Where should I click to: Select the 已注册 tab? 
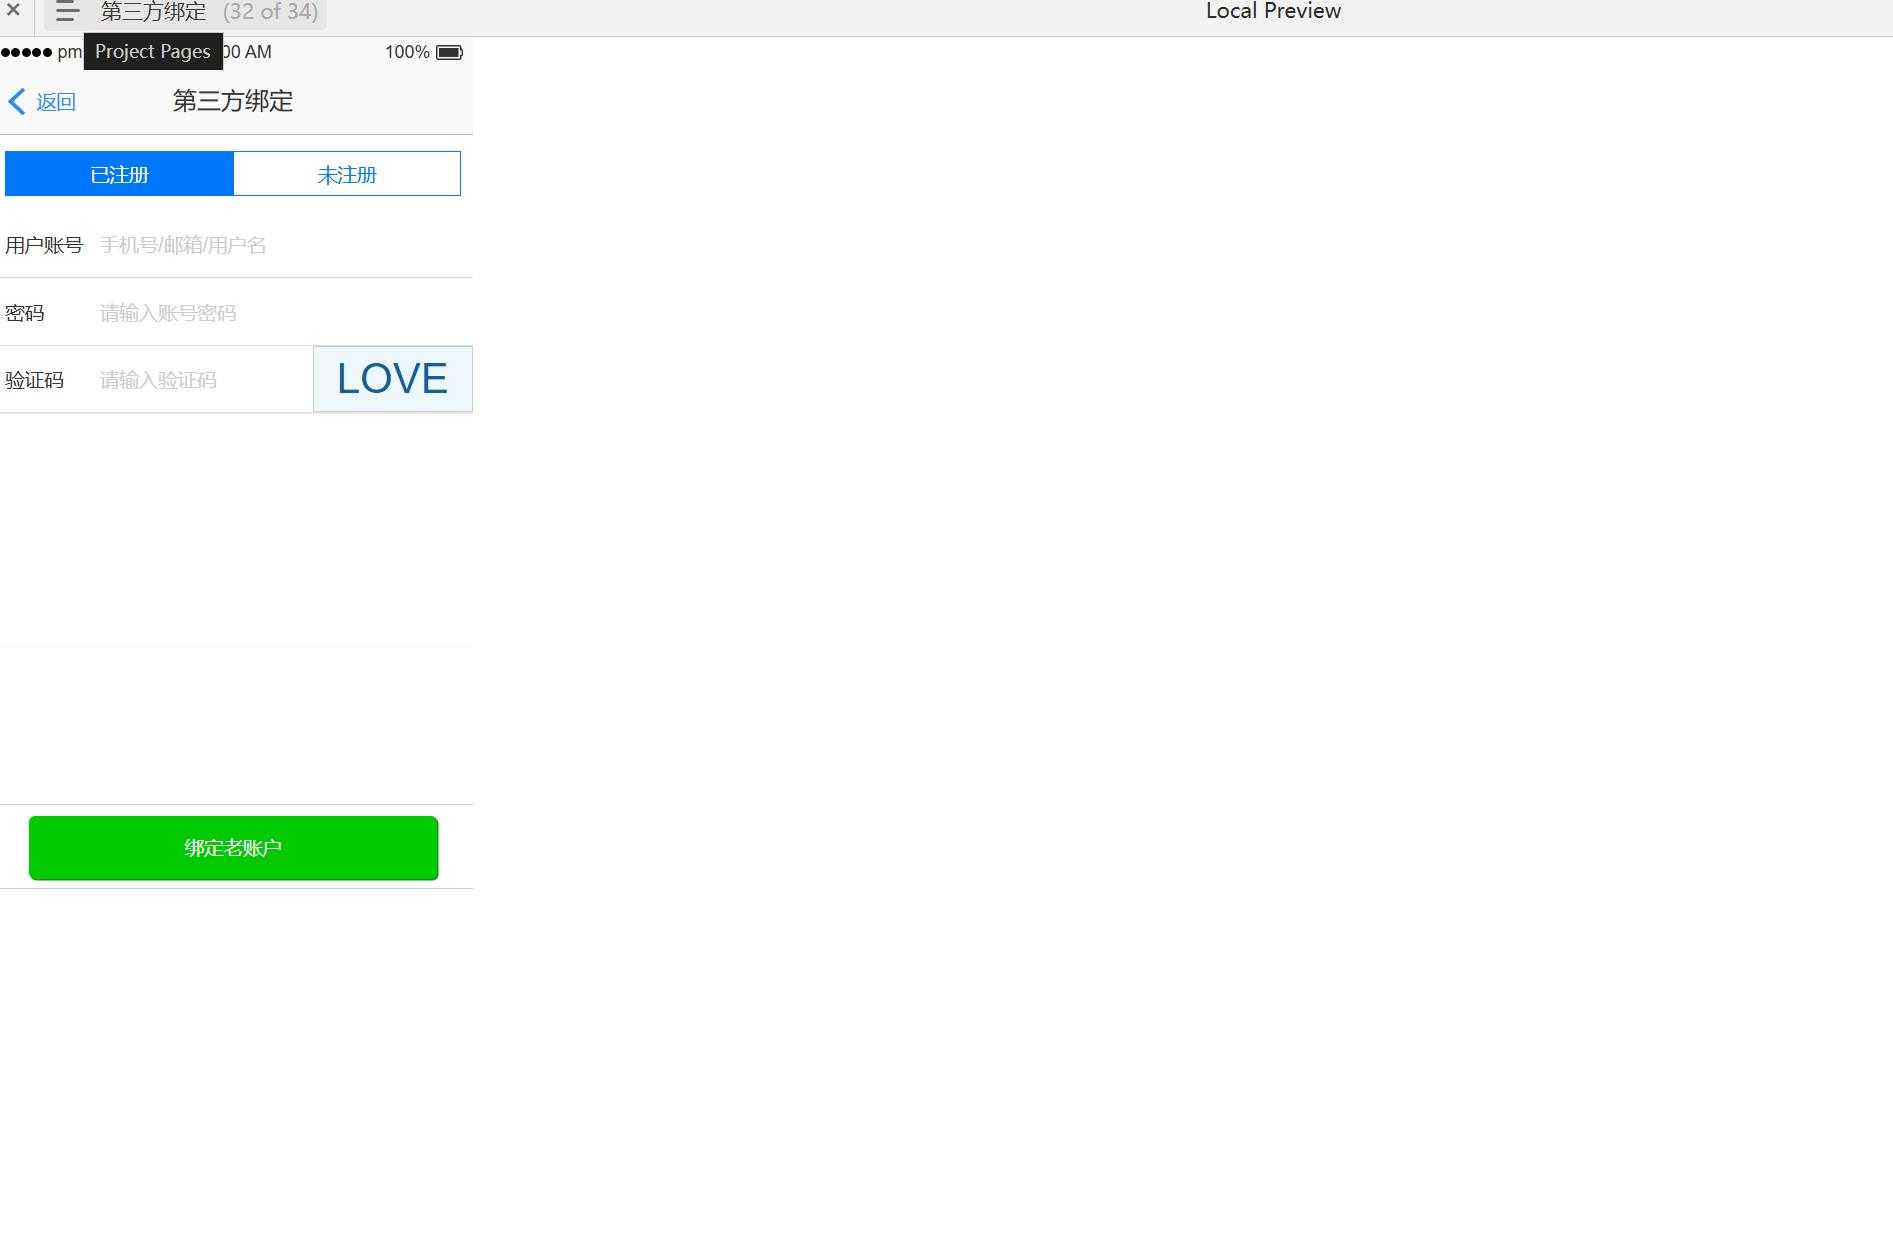(x=119, y=174)
